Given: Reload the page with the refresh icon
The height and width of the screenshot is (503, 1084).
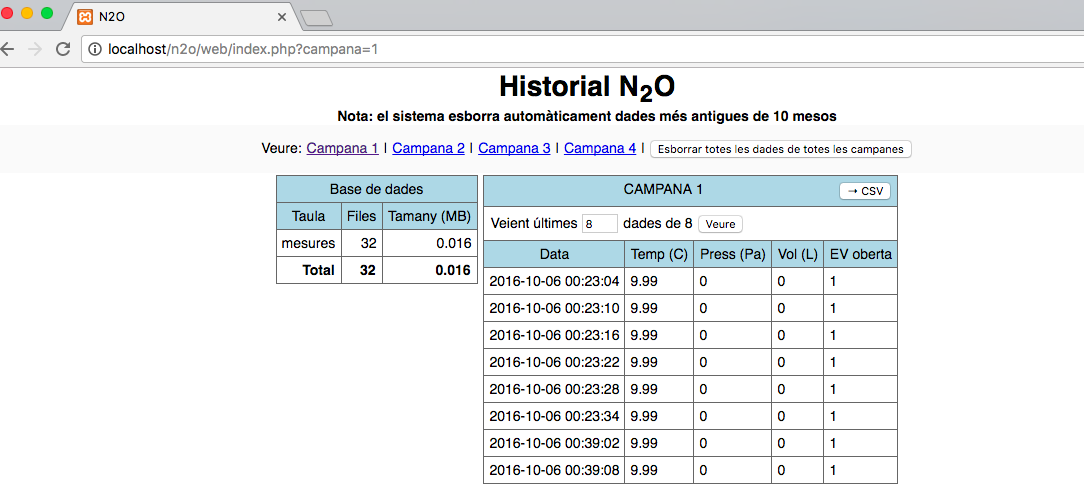Looking at the screenshot, I should pyautogui.click(x=63, y=49).
